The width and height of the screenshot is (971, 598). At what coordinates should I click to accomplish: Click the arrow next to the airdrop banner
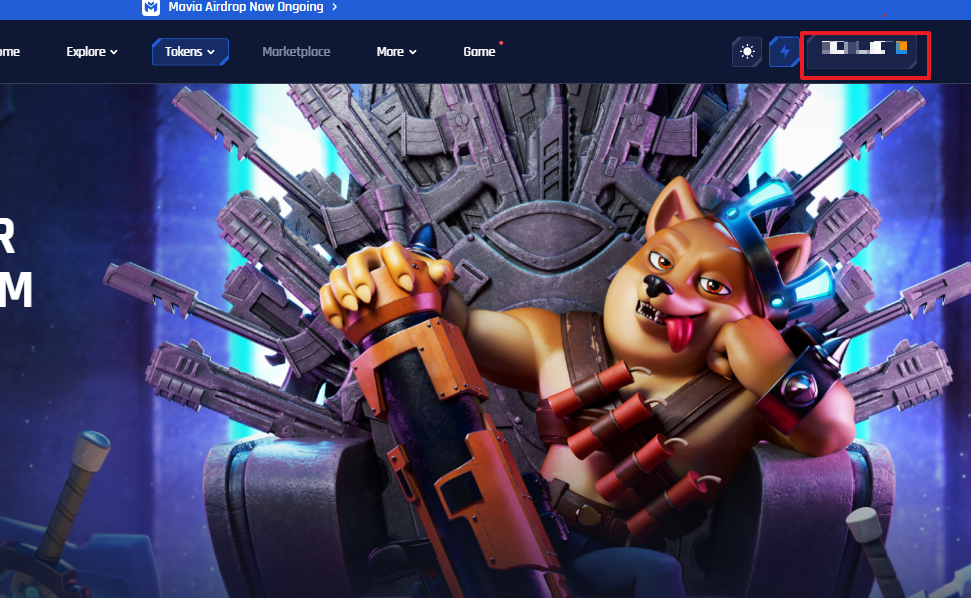pyautogui.click(x=335, y=7)
